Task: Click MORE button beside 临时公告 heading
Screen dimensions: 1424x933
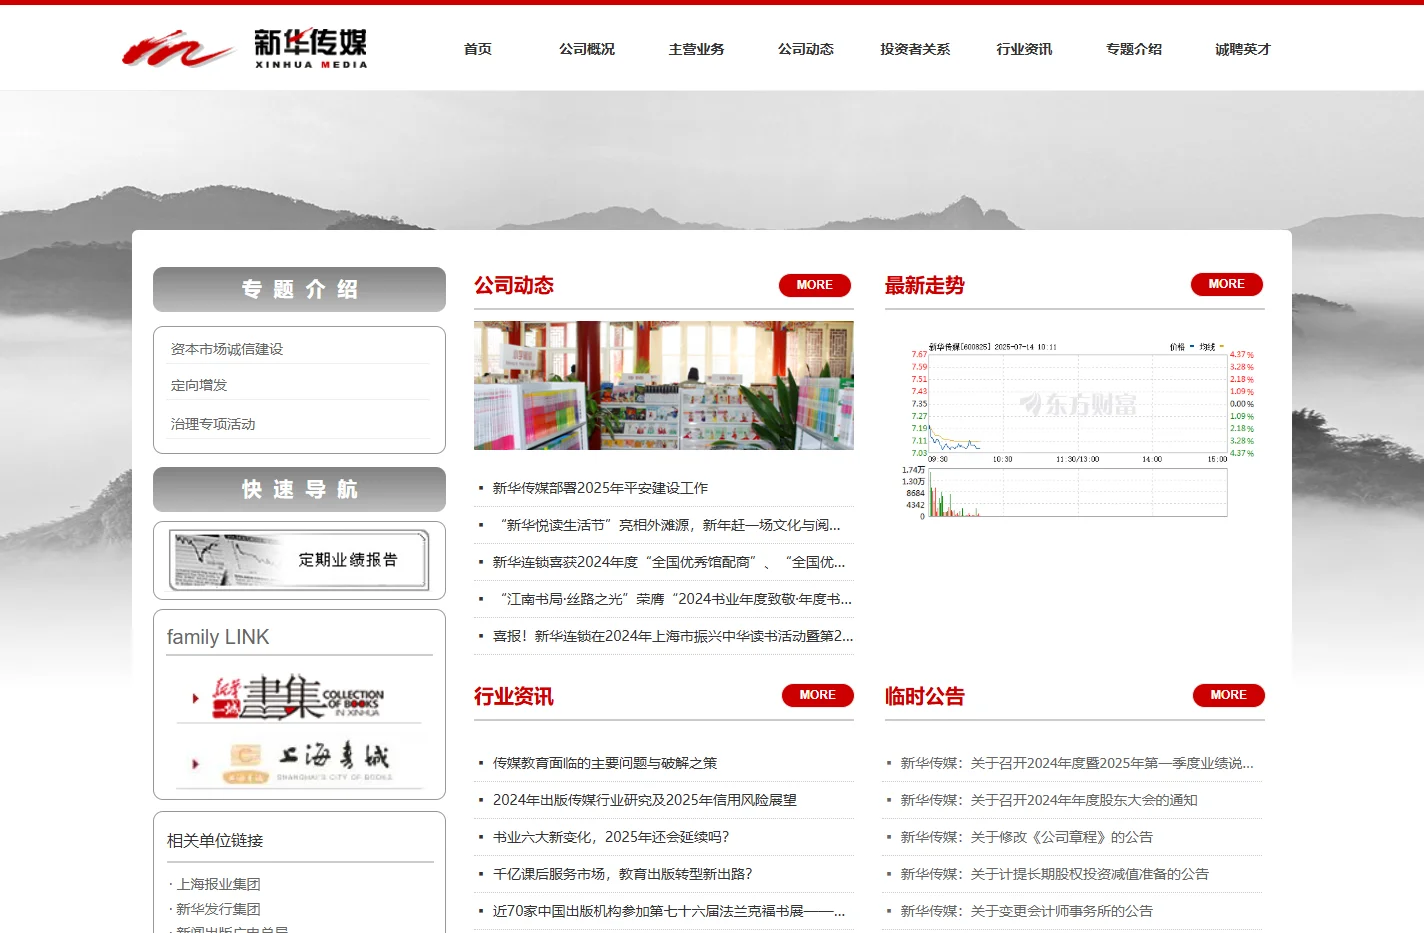Action: click(1229, 695)
